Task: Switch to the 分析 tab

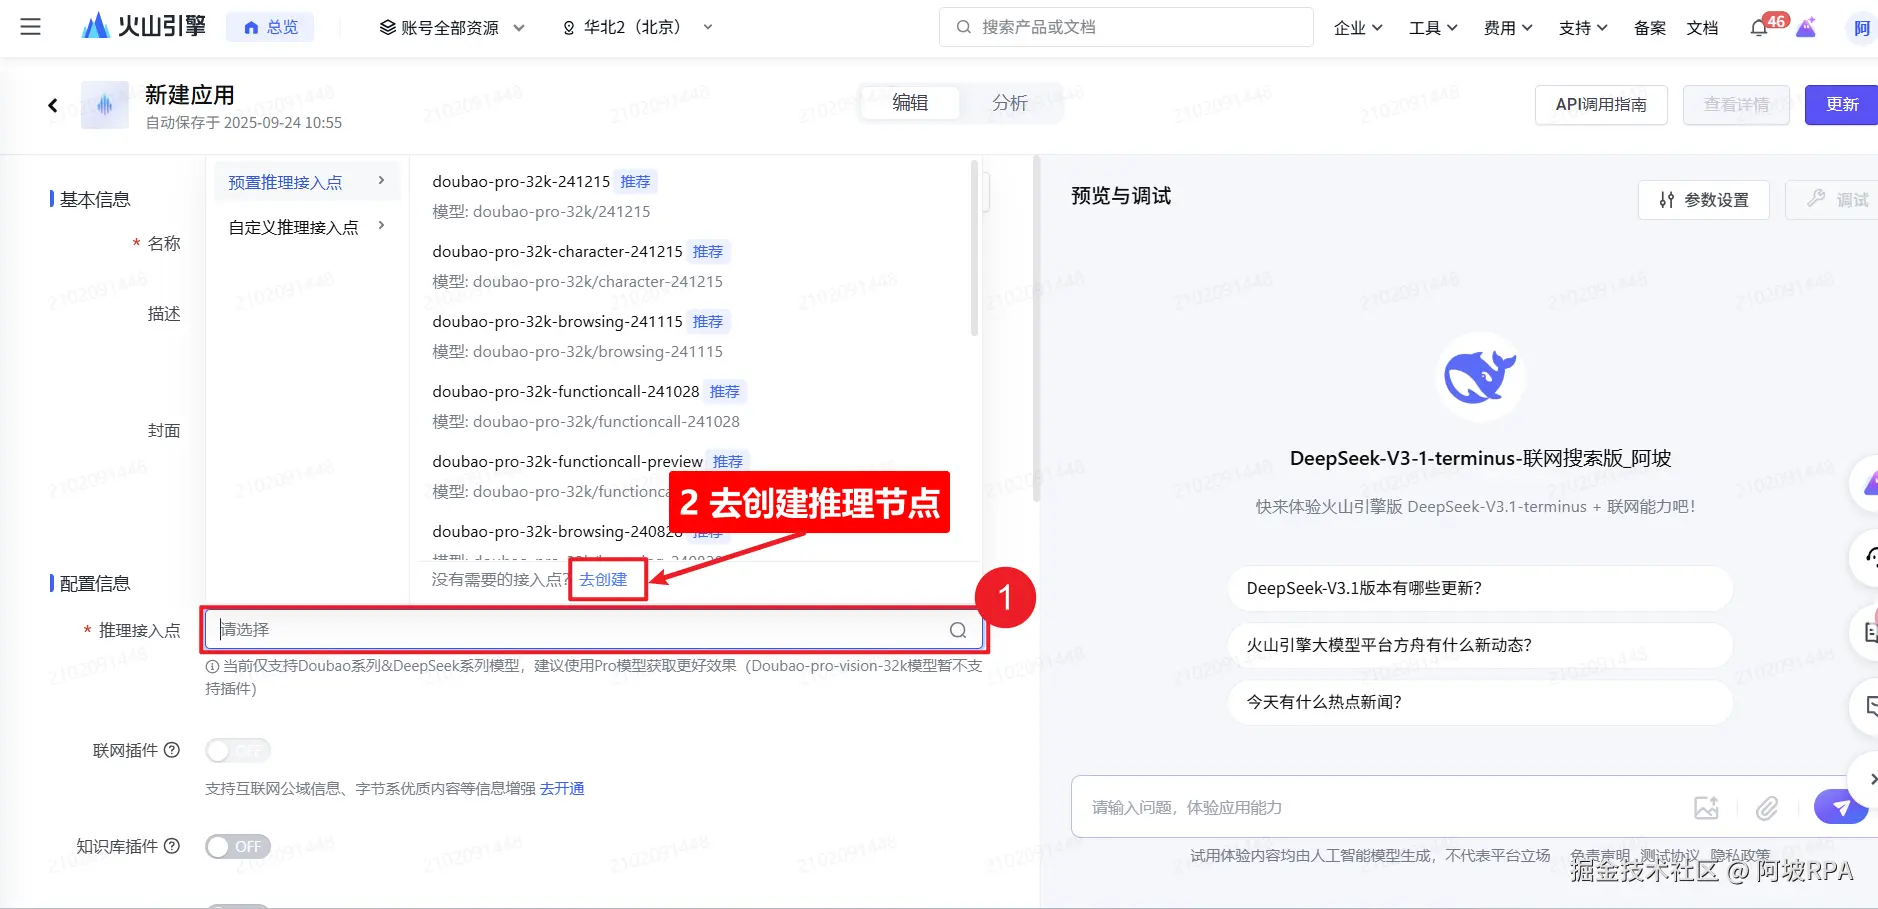Action: point(1010,103)
